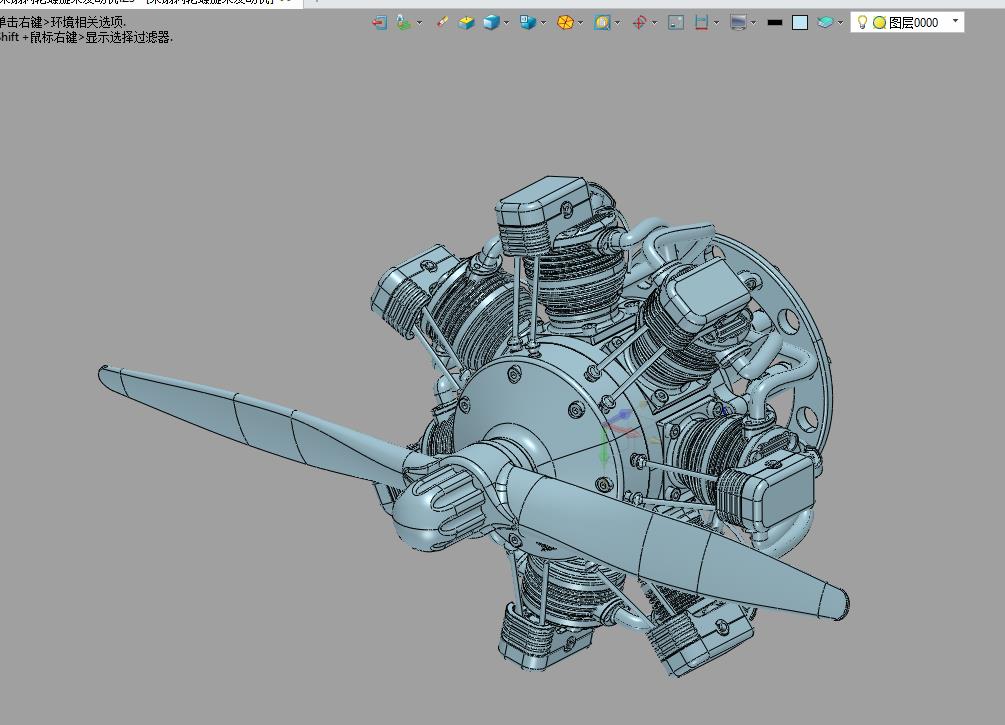The height and width of the screenshot is (725, 1005).
Task: Click the red crosshair rotate icon
Action: pyautogui.click(x=639, y=23)
